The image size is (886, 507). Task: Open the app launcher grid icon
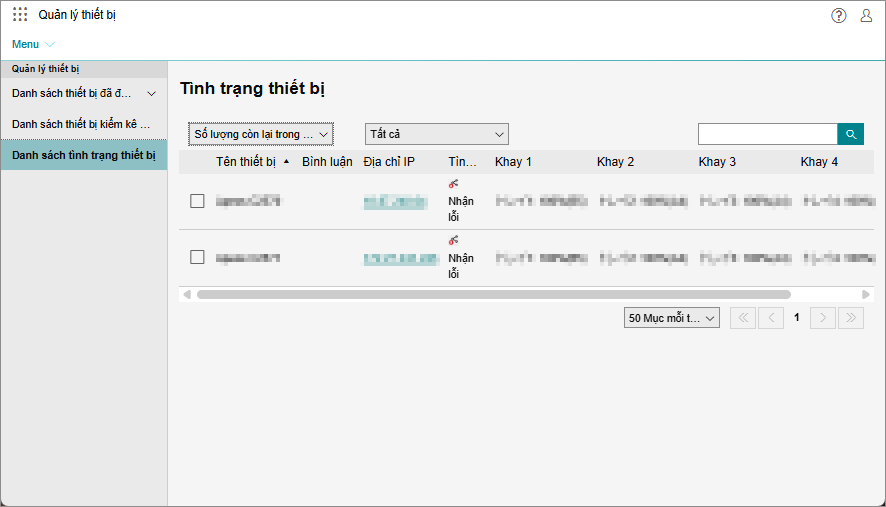[20, 15]
